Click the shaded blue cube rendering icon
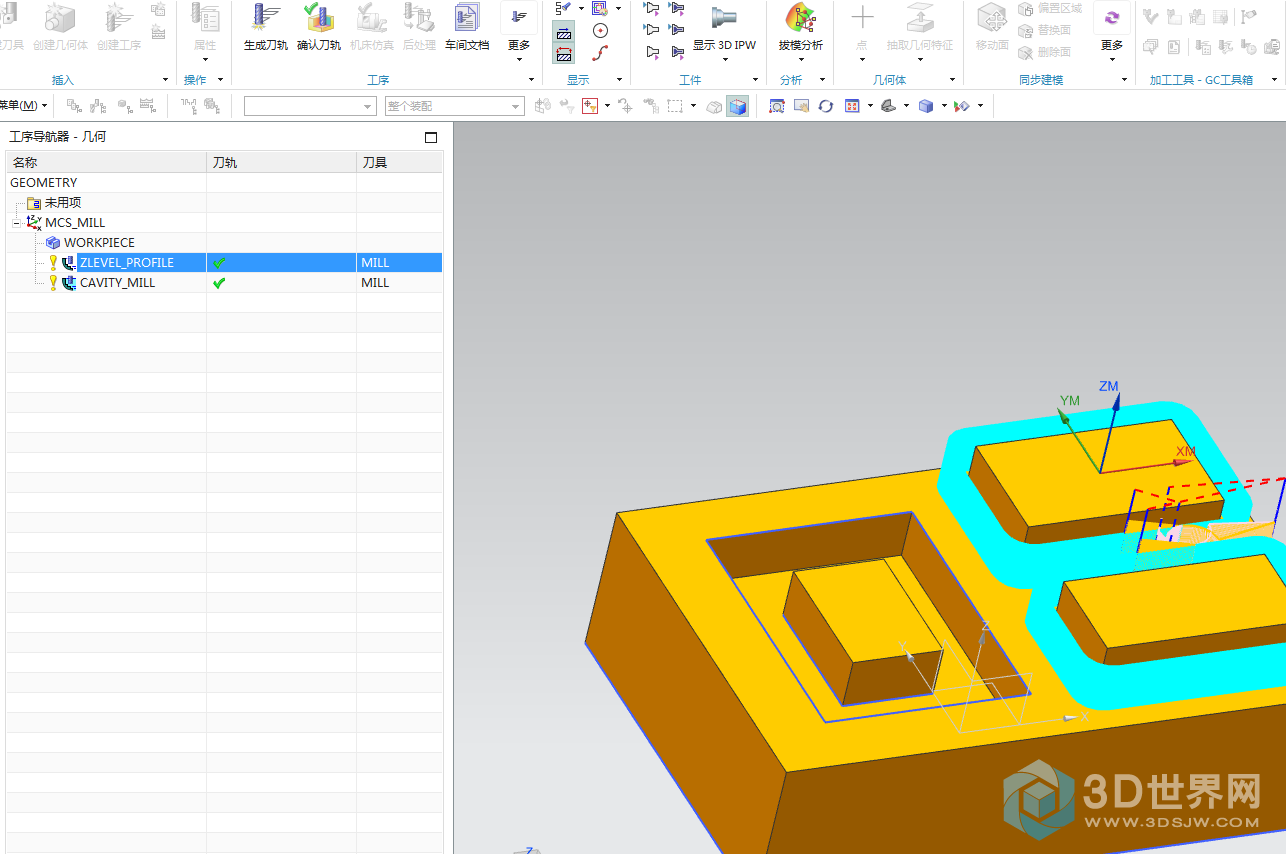This screenshot has height=854, width=1286. coord(926,106)
